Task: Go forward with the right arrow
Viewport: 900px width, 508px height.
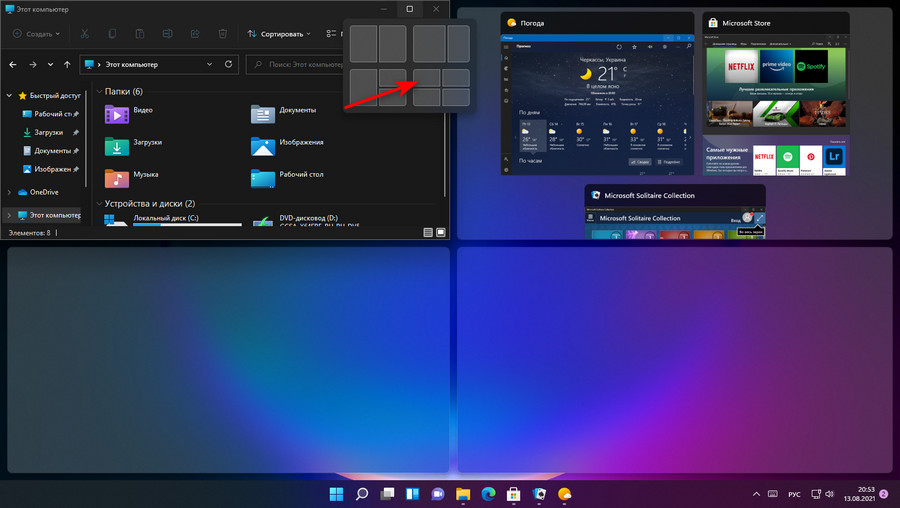Action: 33,64
